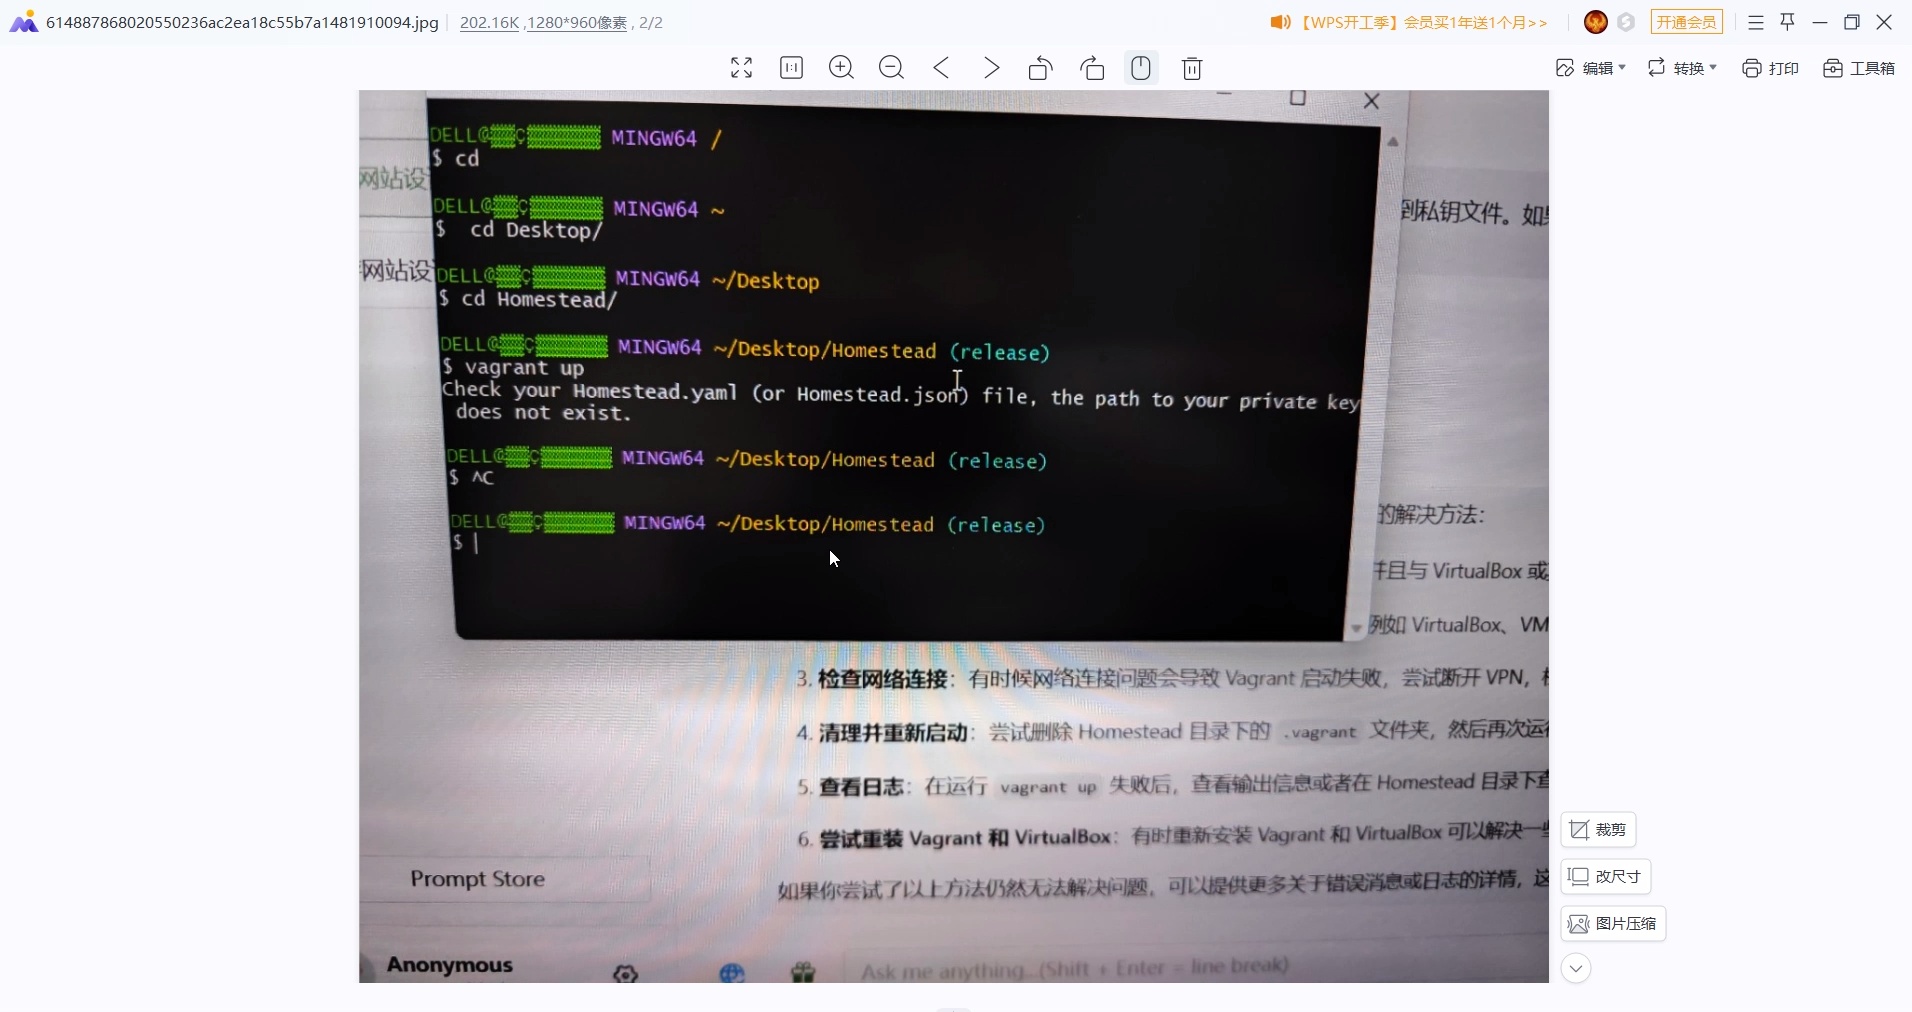Pin the viewer window on top
Screen dimensions: 1912x1012
[1788, 22]
